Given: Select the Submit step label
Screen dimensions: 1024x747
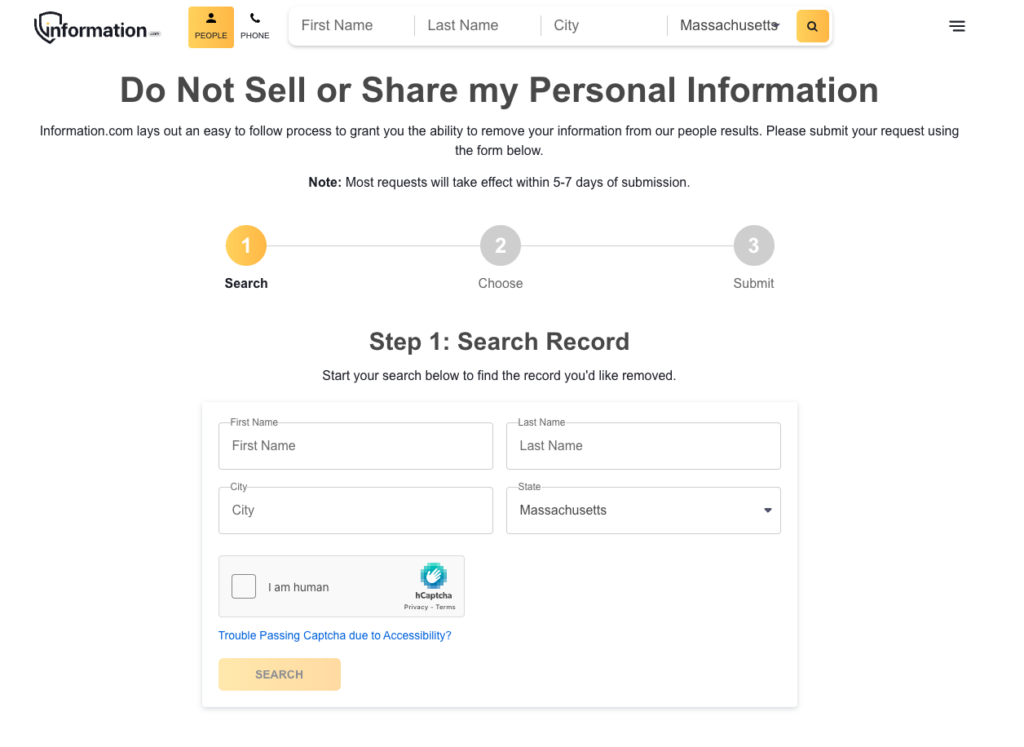Looking at the screenshot, I should tap(753, 283).
